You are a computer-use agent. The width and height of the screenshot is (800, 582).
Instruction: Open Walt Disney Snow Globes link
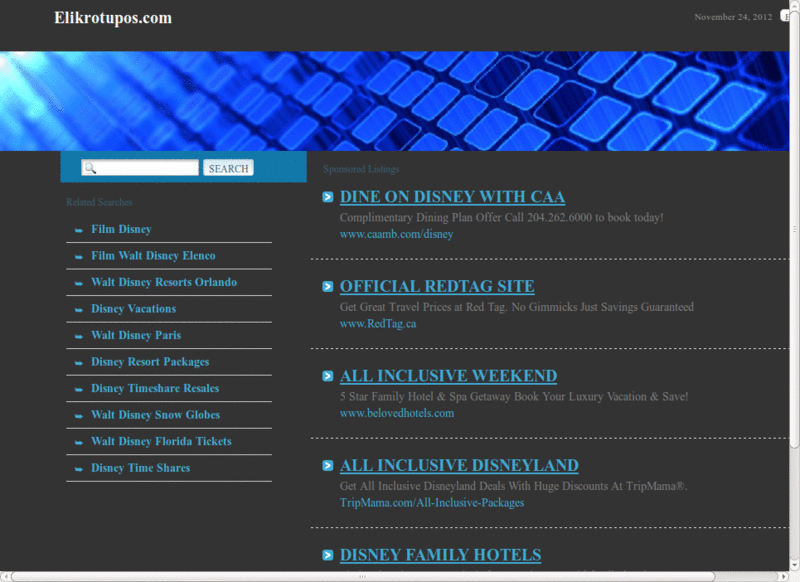(156, 415)
